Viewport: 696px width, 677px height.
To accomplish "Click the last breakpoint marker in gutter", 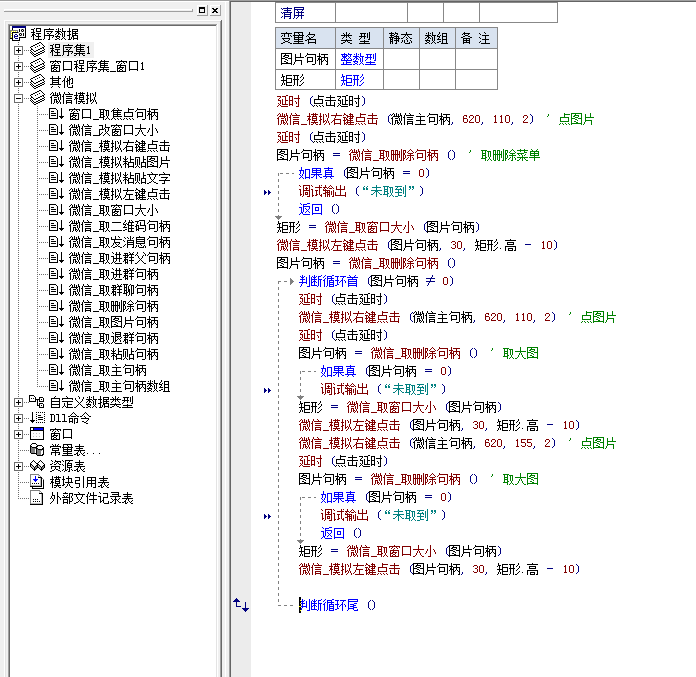I will (x=267, y=516).
